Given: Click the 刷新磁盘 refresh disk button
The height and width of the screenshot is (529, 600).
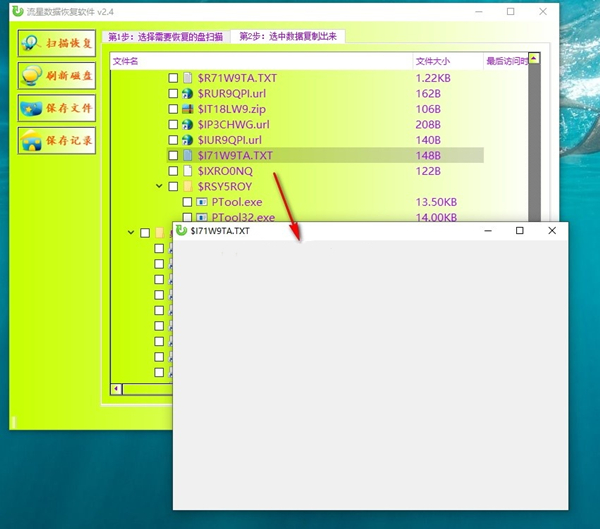Looking at the screenshot, I should click(x=56, y=75).
